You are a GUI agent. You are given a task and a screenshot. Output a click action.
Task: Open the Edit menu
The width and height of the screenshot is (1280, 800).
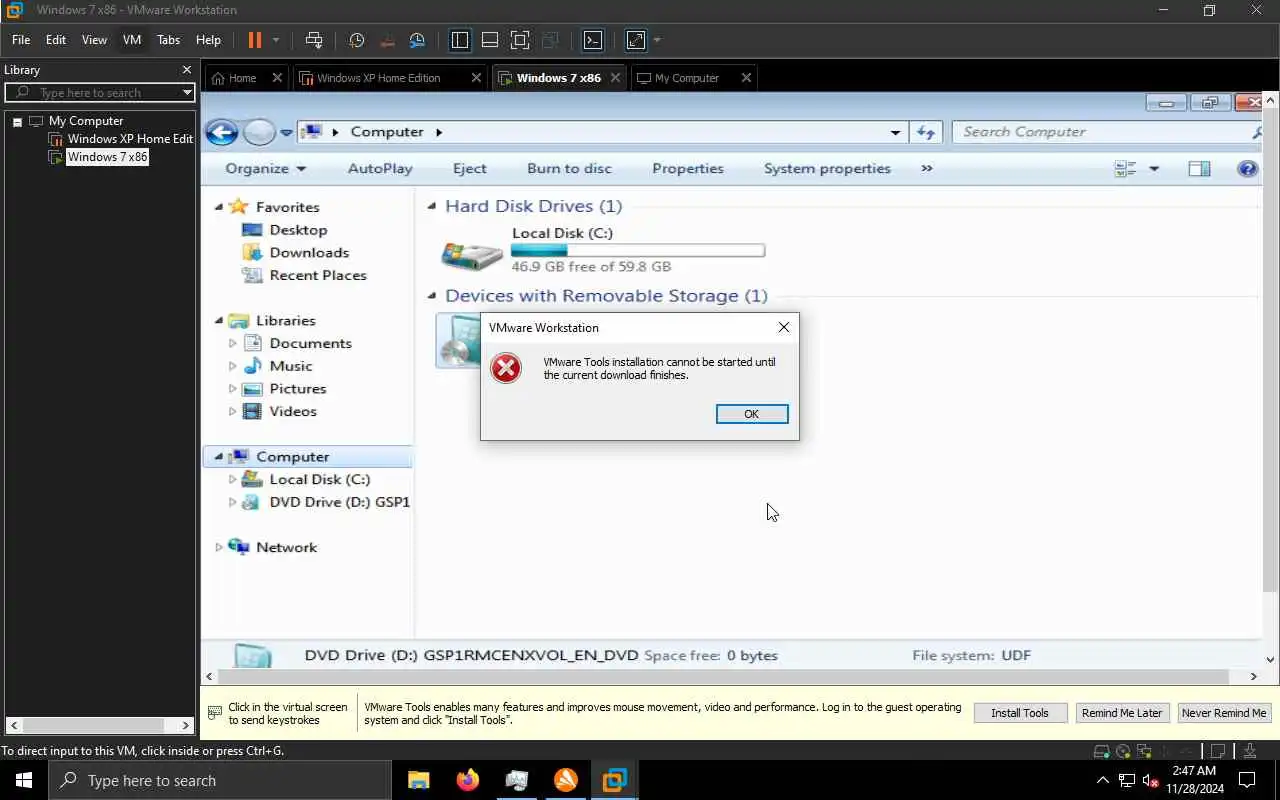tap(56, 40)
